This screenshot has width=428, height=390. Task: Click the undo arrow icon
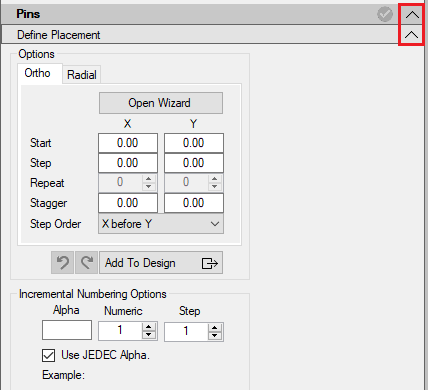(62, 263)
